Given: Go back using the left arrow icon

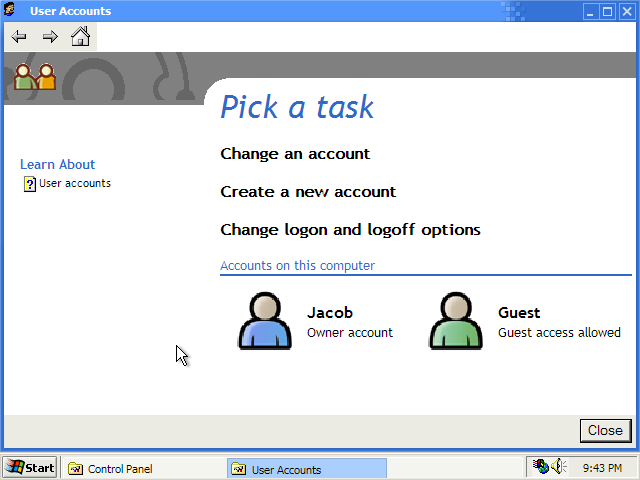Looking at the screenshot, I should tap(19, 37).
